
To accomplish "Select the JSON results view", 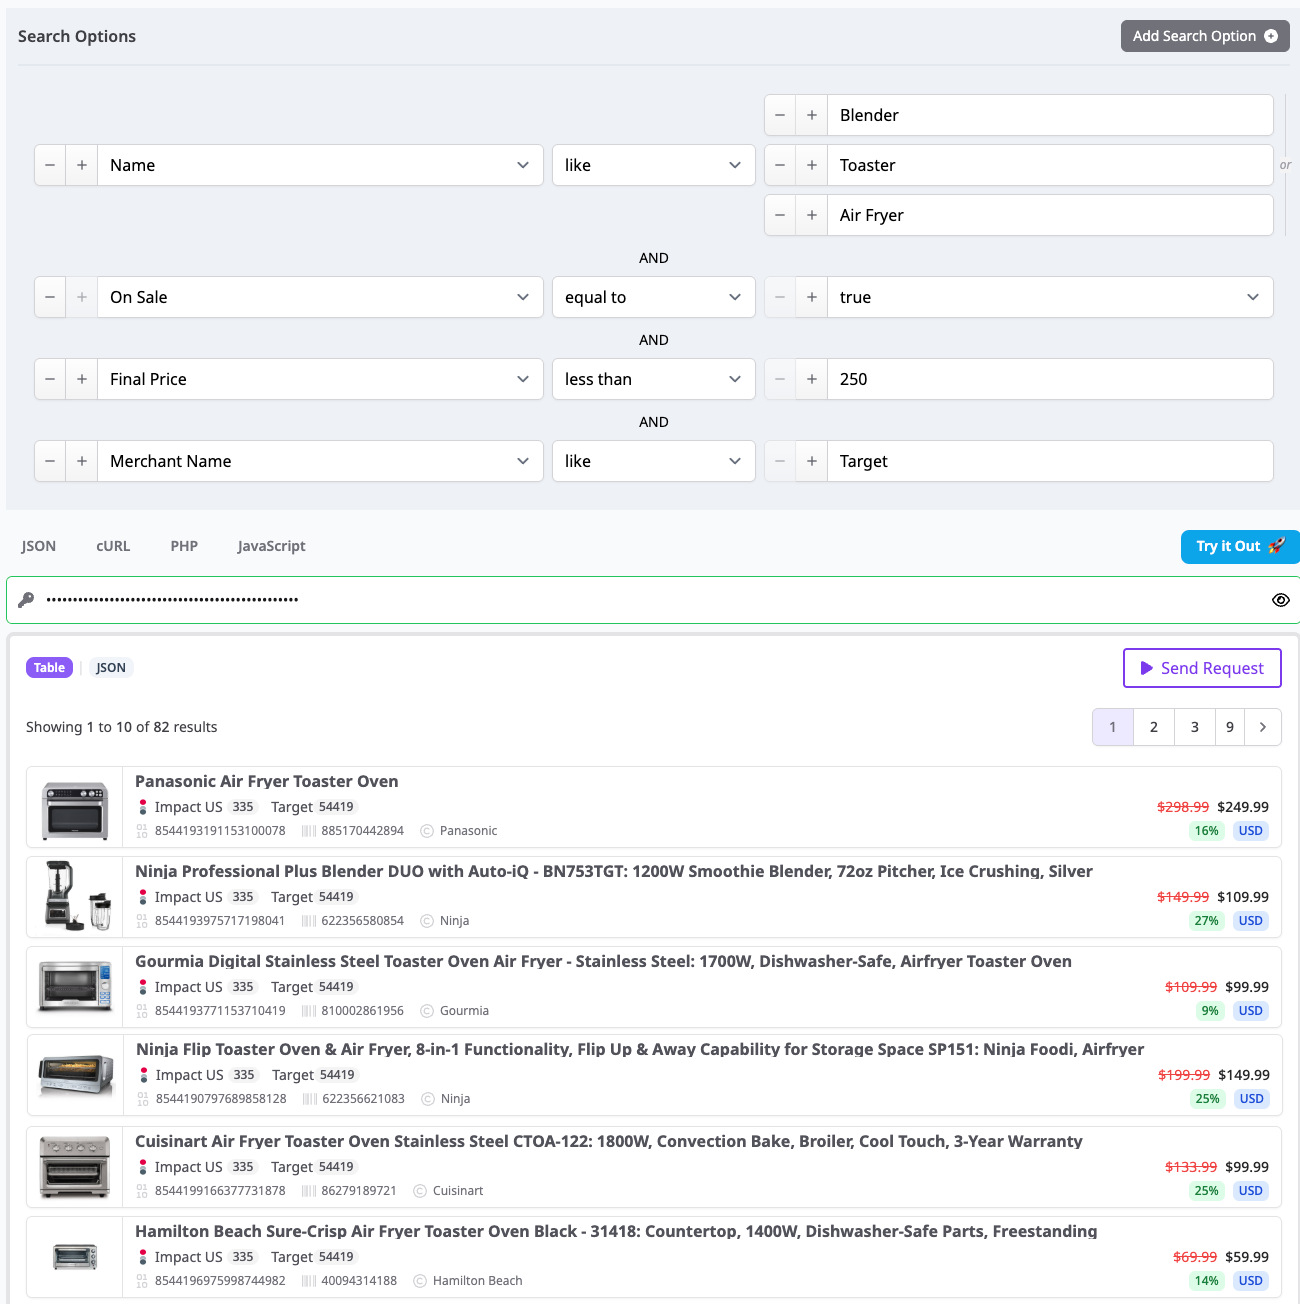I will 111,668.
